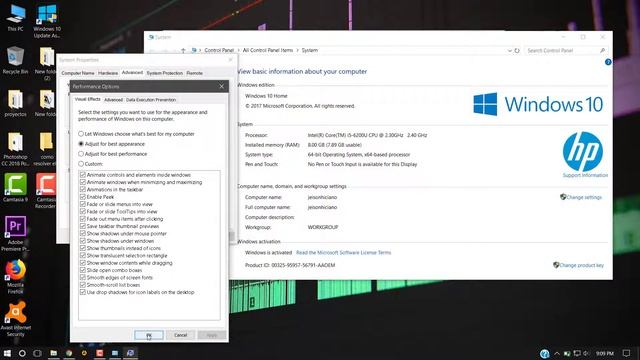Open the Recycle Bin desktop icon
This screenshot has width=640, height=360.
click(16, 60)
